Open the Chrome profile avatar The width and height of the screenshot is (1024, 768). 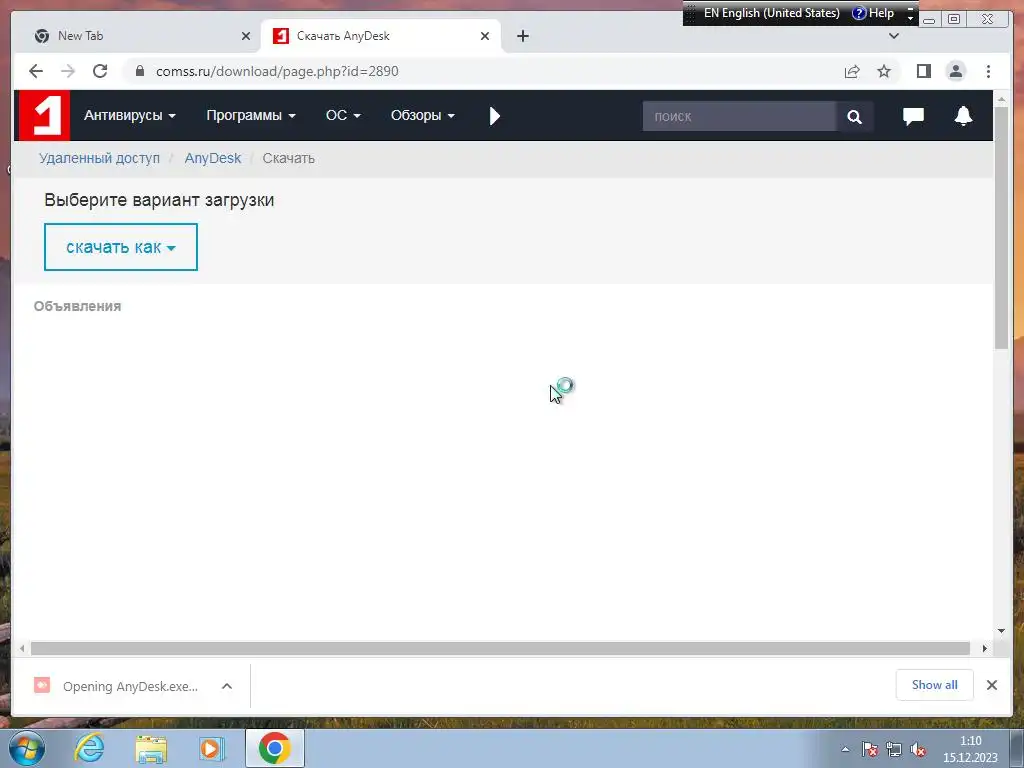pos(955,71)
